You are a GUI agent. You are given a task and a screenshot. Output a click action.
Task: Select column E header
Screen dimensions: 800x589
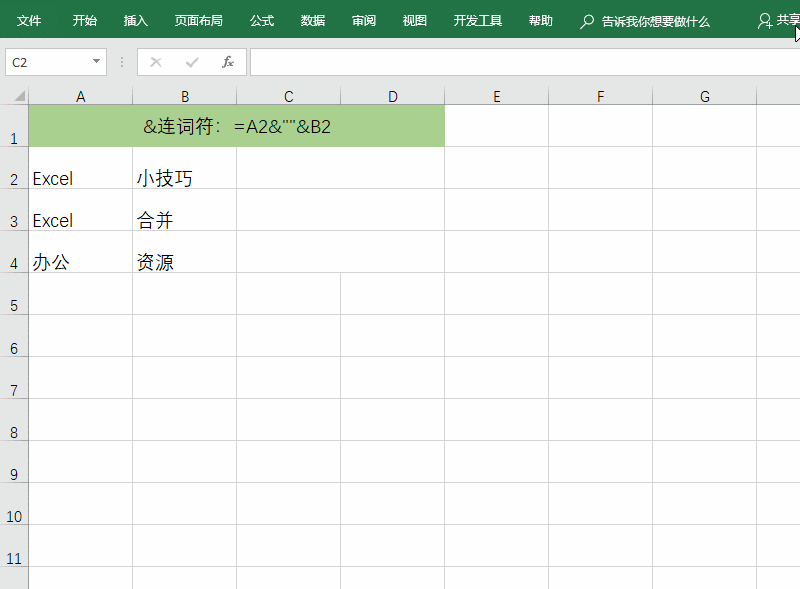497,96
